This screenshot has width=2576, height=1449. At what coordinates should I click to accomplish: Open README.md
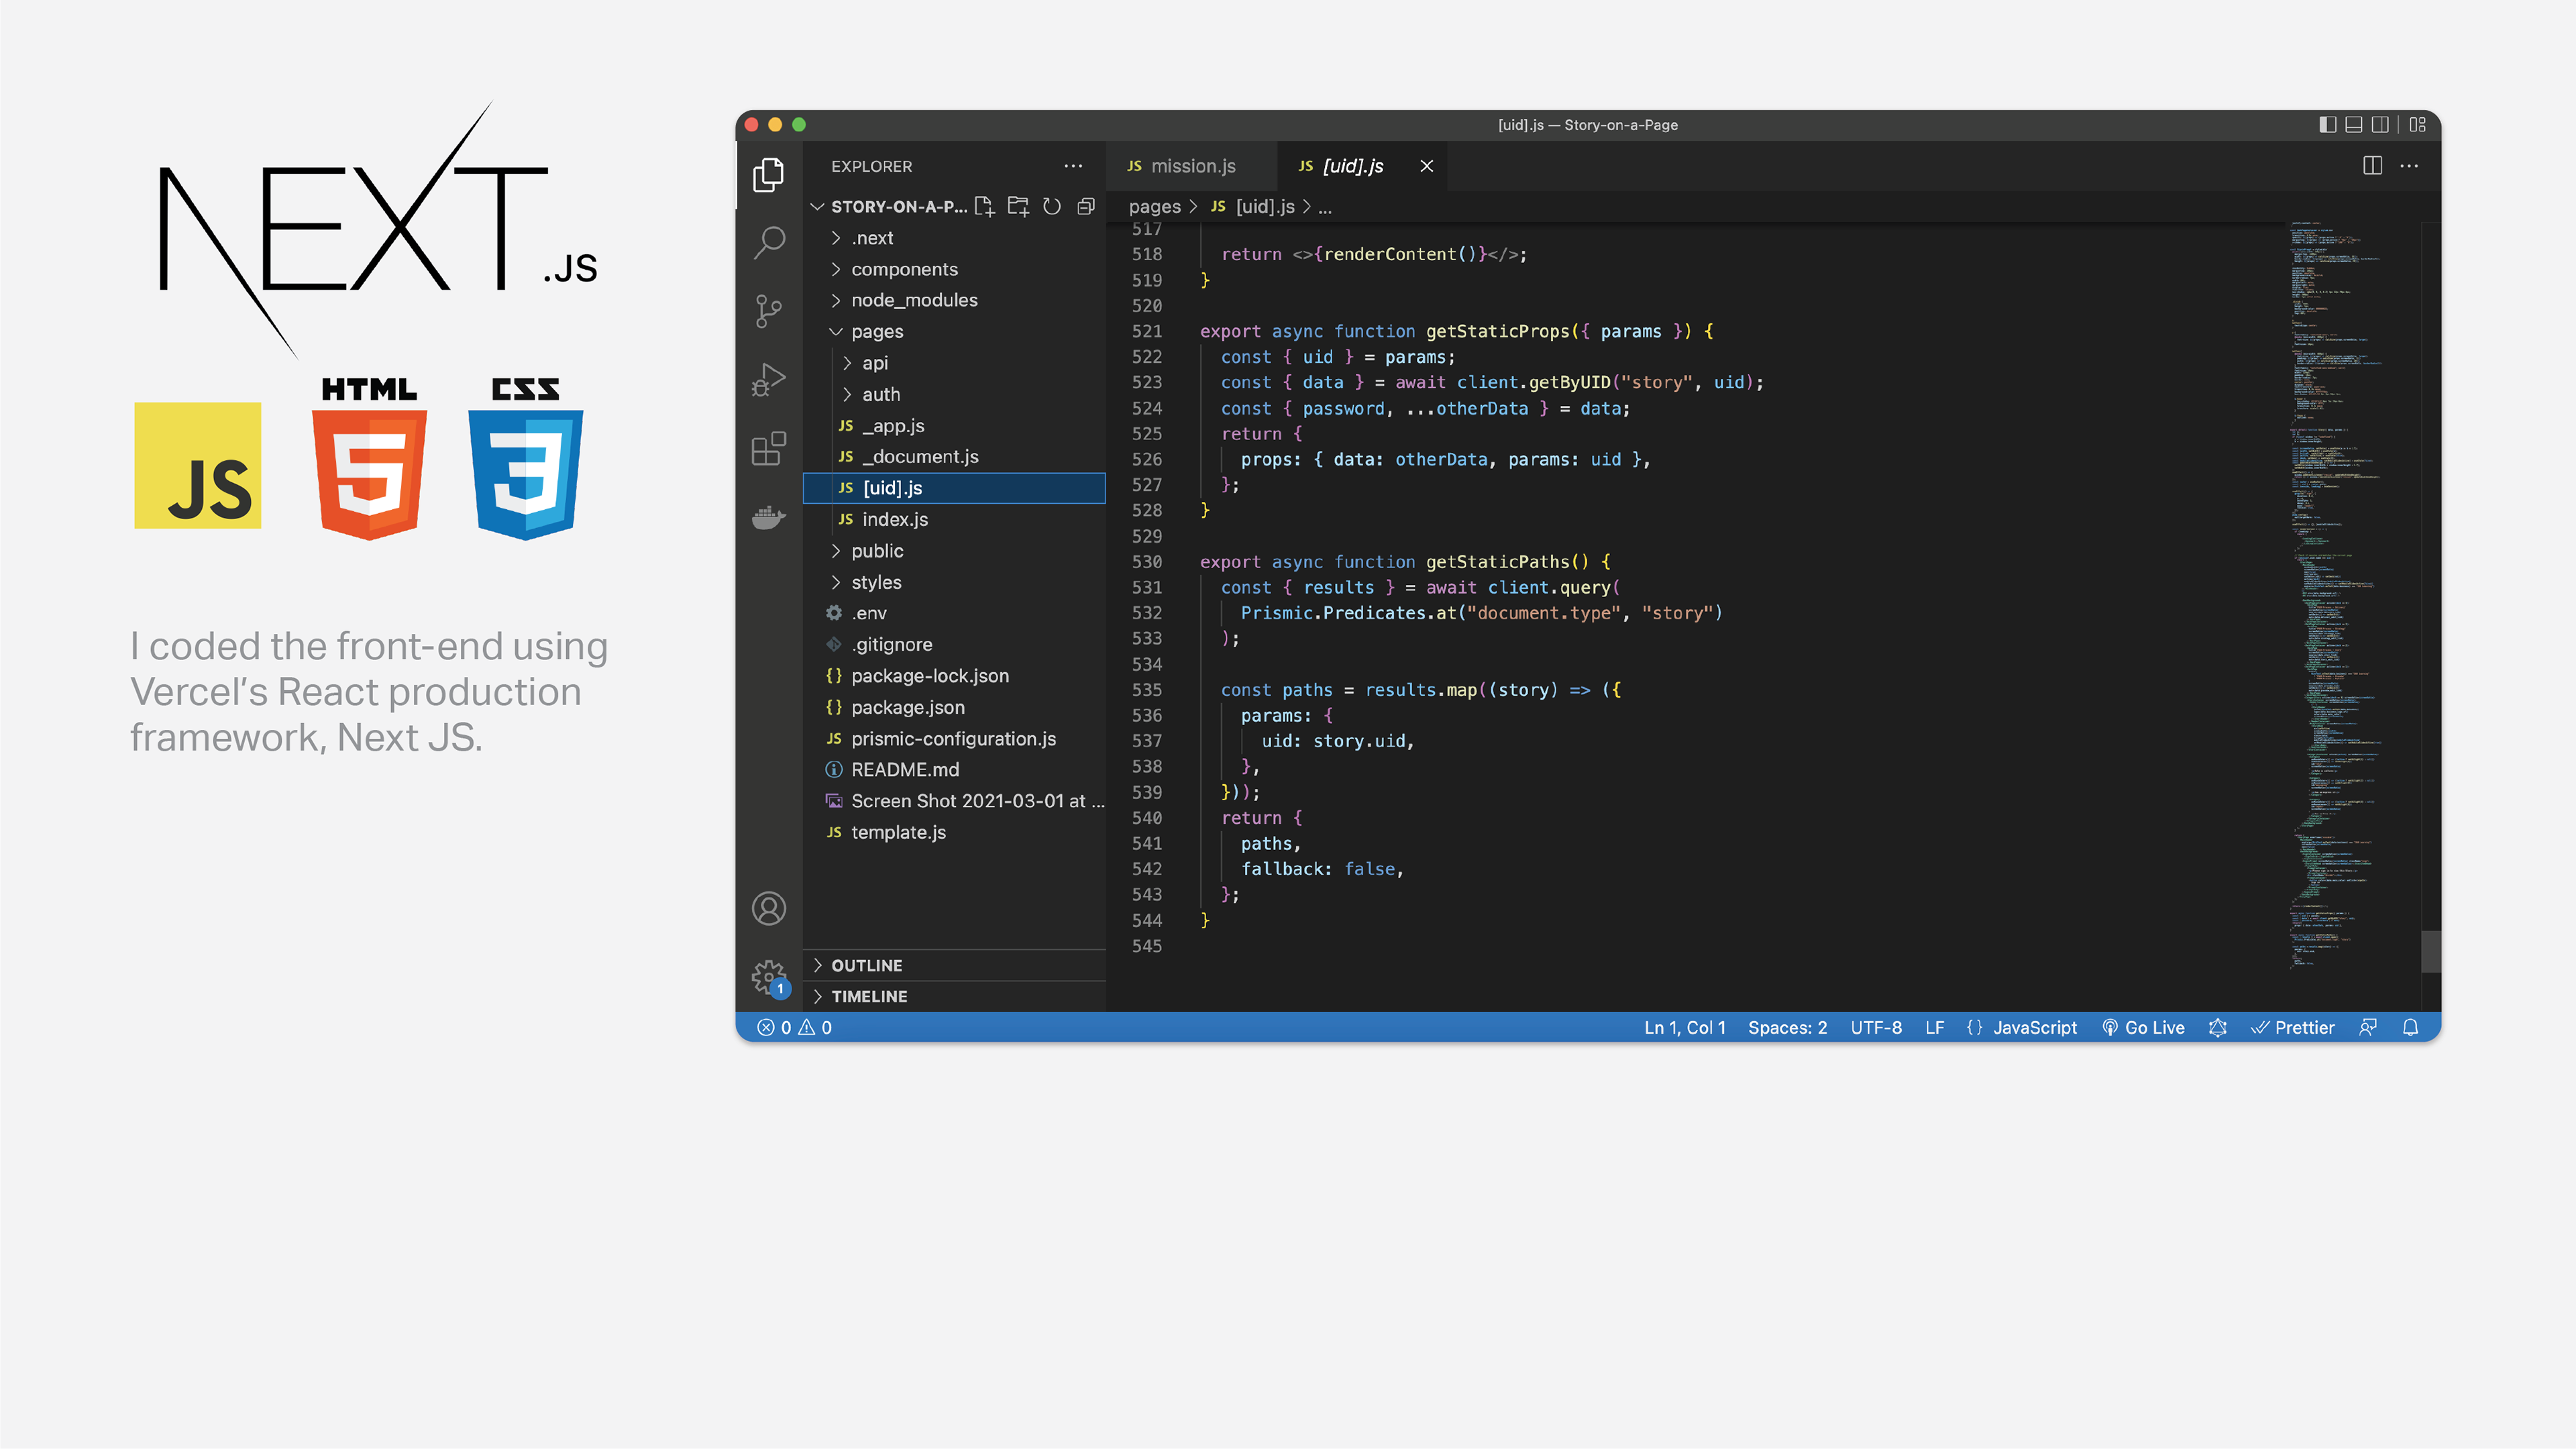tap(955, 770)
